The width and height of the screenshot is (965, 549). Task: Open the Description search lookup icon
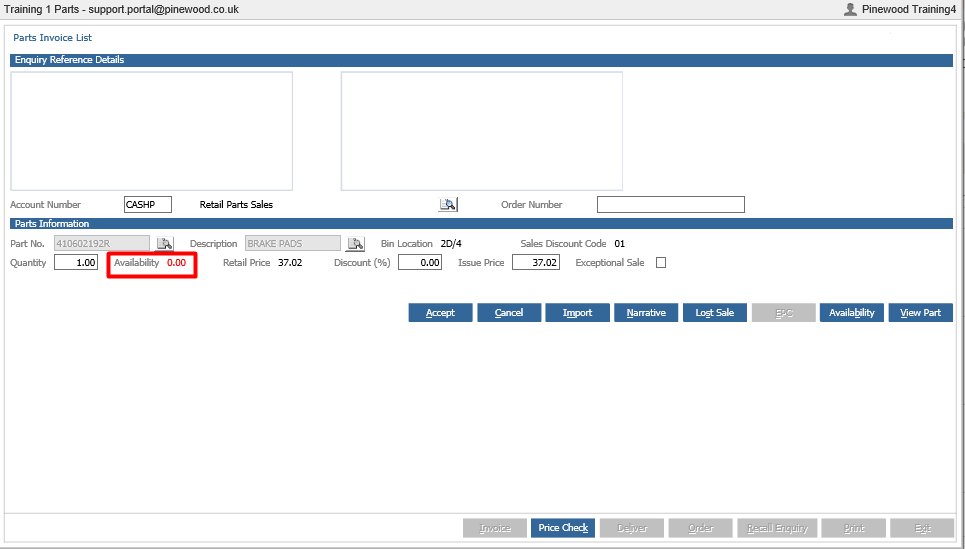[355, 244]
